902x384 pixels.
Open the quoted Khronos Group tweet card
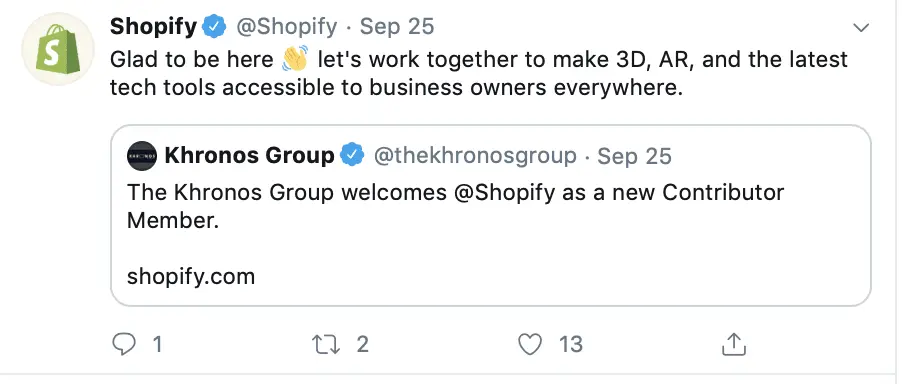[x=491, y=216]
